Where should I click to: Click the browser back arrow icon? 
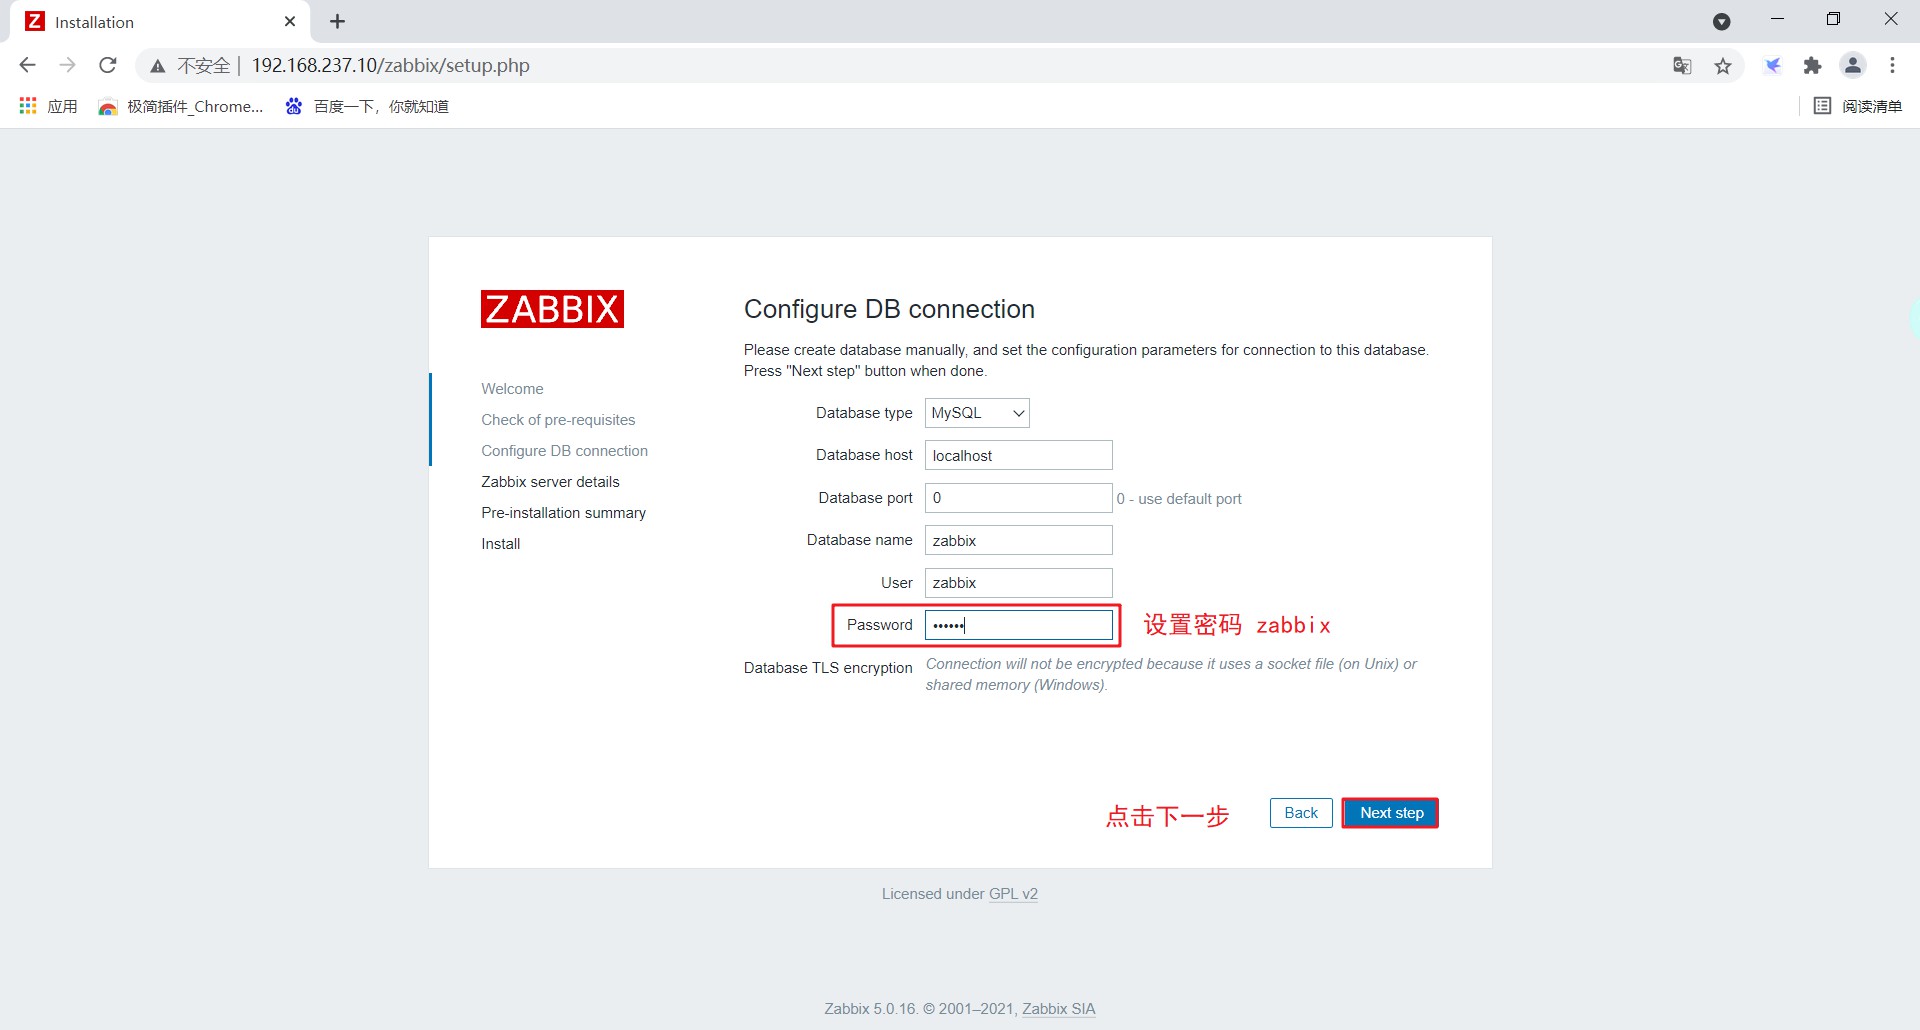tap(27, 65)
